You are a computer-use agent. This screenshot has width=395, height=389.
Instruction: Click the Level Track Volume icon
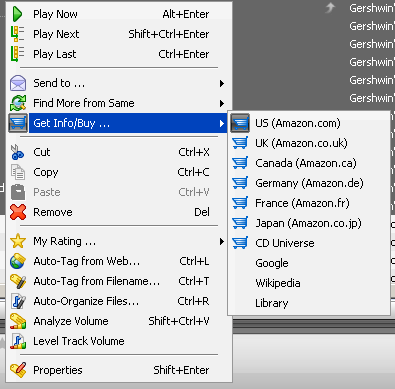[x=18, y=341]
